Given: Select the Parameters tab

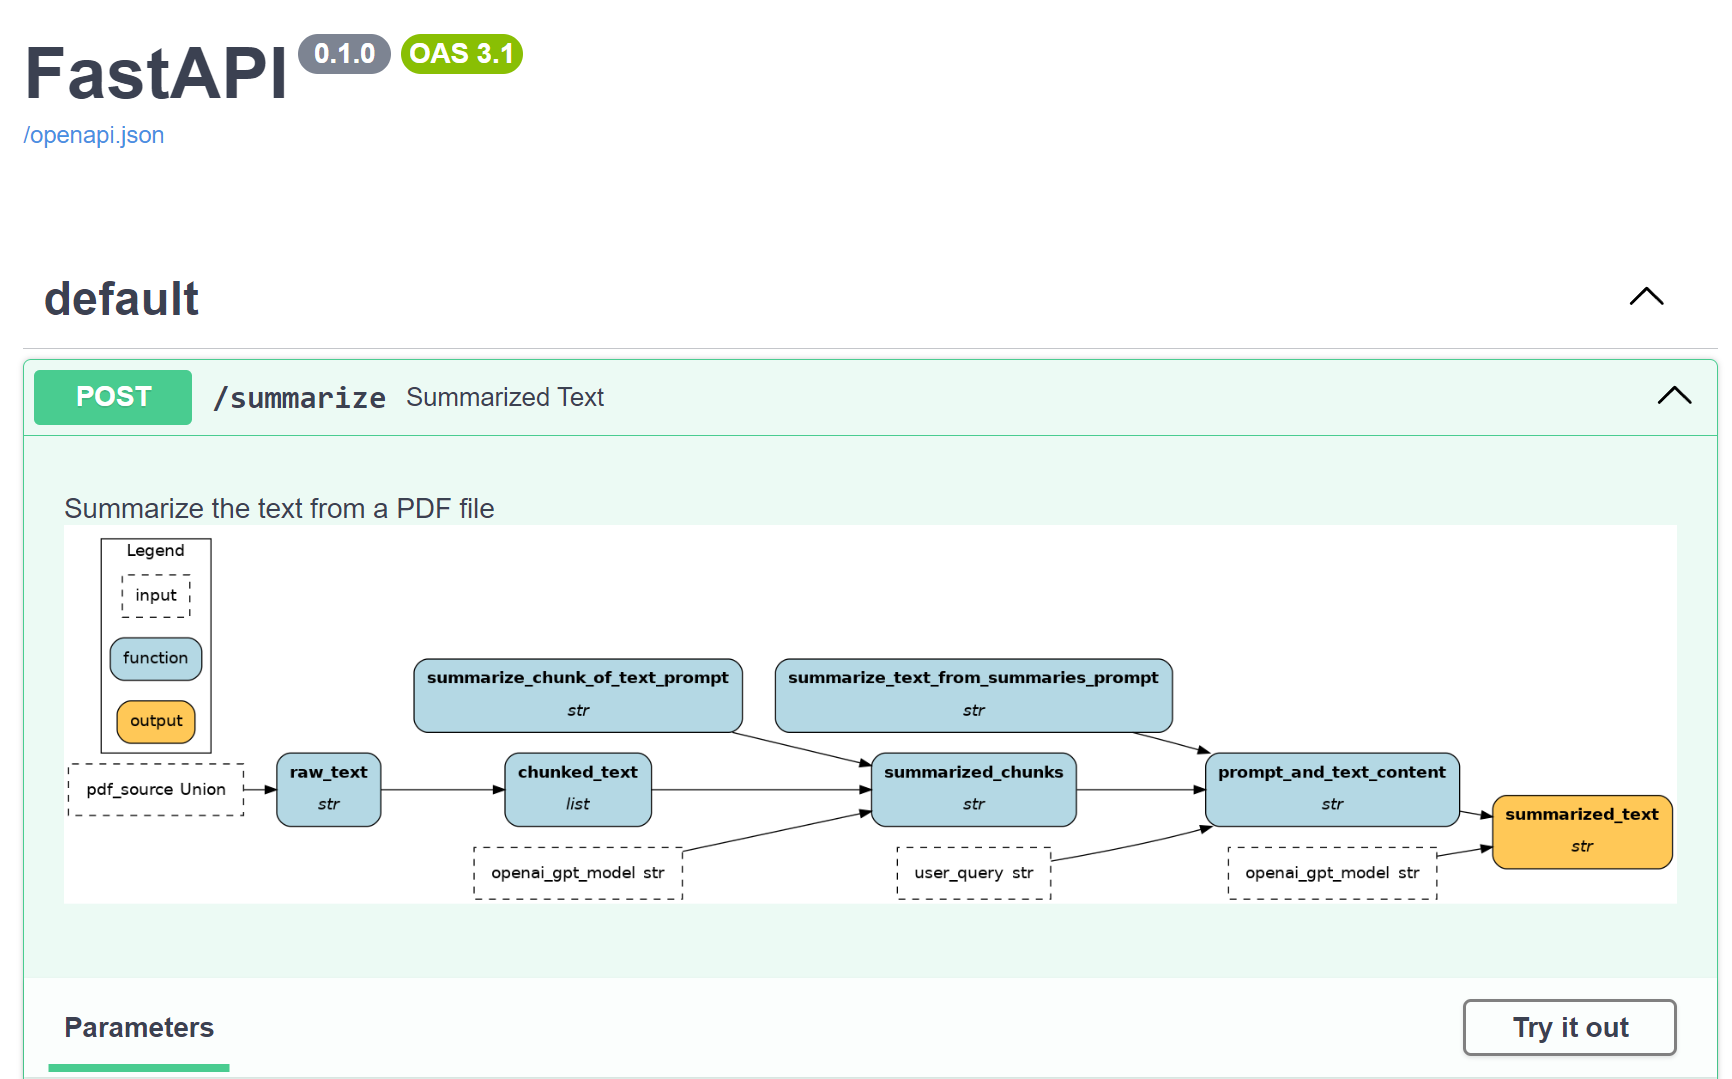Looking at the screenshot, I should pos(139,1028).
